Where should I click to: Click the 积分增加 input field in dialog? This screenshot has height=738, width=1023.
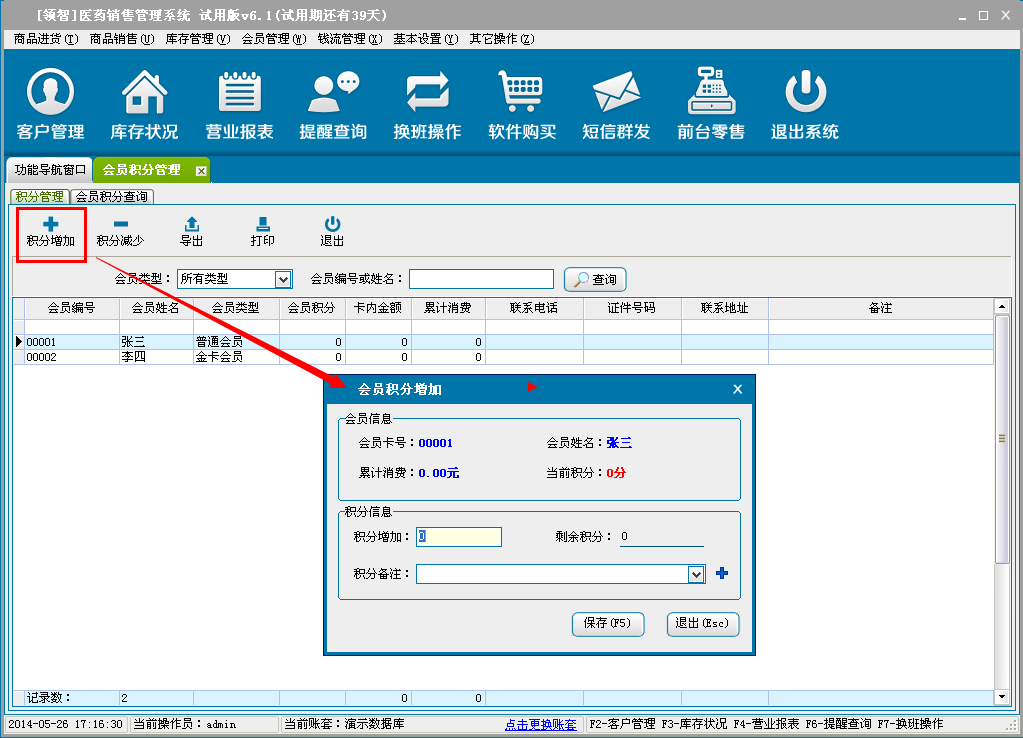459,537
